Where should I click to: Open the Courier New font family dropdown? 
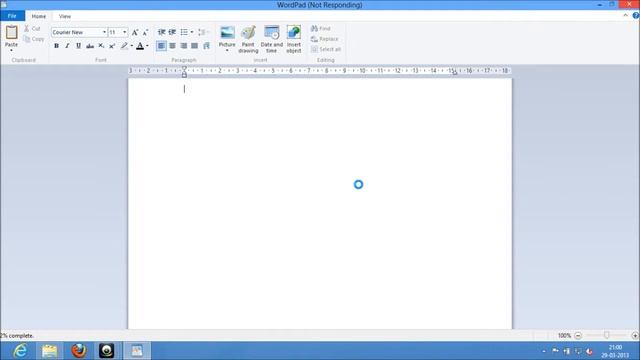(x=104, y=32)
